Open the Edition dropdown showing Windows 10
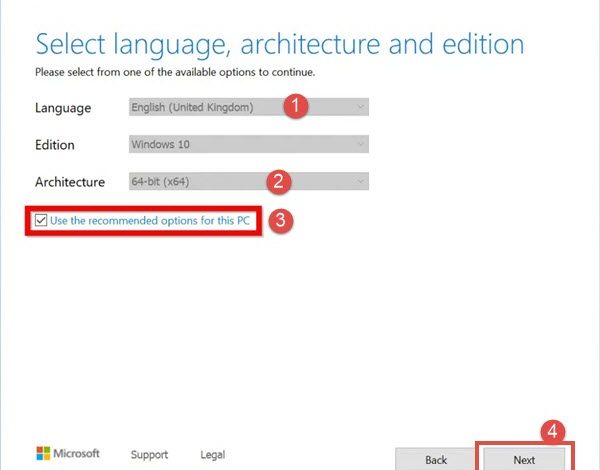 (x=249, y=144)
